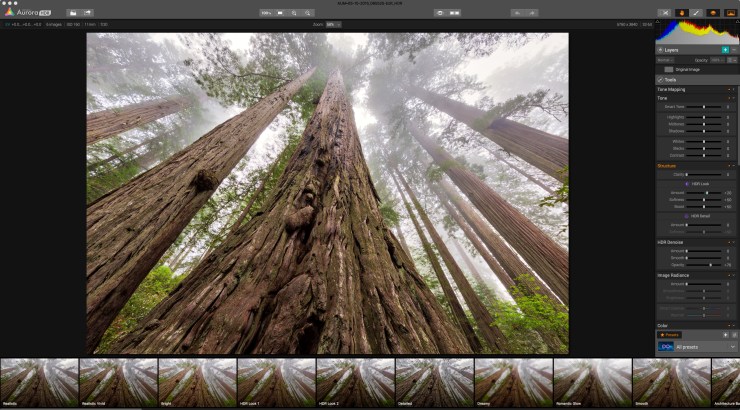Apply the Romantic Glow preset thumbnail
Viewport: 740px width, 410px height.
pyautogui.click(x=593, y=383)
